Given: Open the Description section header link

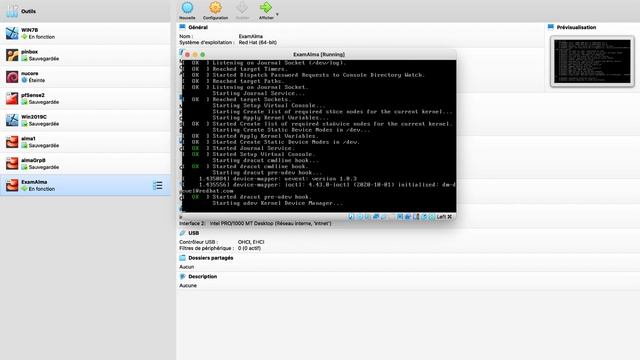Looking at the screenshot, I should point(202,276).
